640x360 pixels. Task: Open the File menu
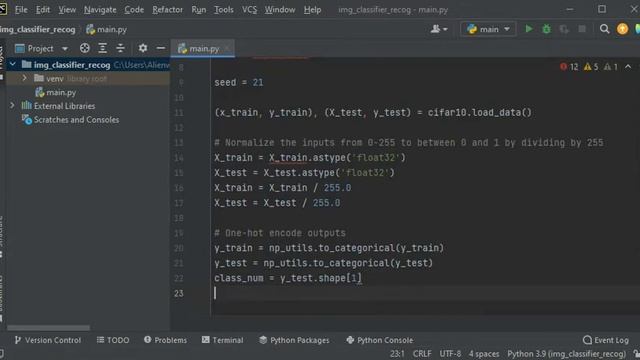21,9
